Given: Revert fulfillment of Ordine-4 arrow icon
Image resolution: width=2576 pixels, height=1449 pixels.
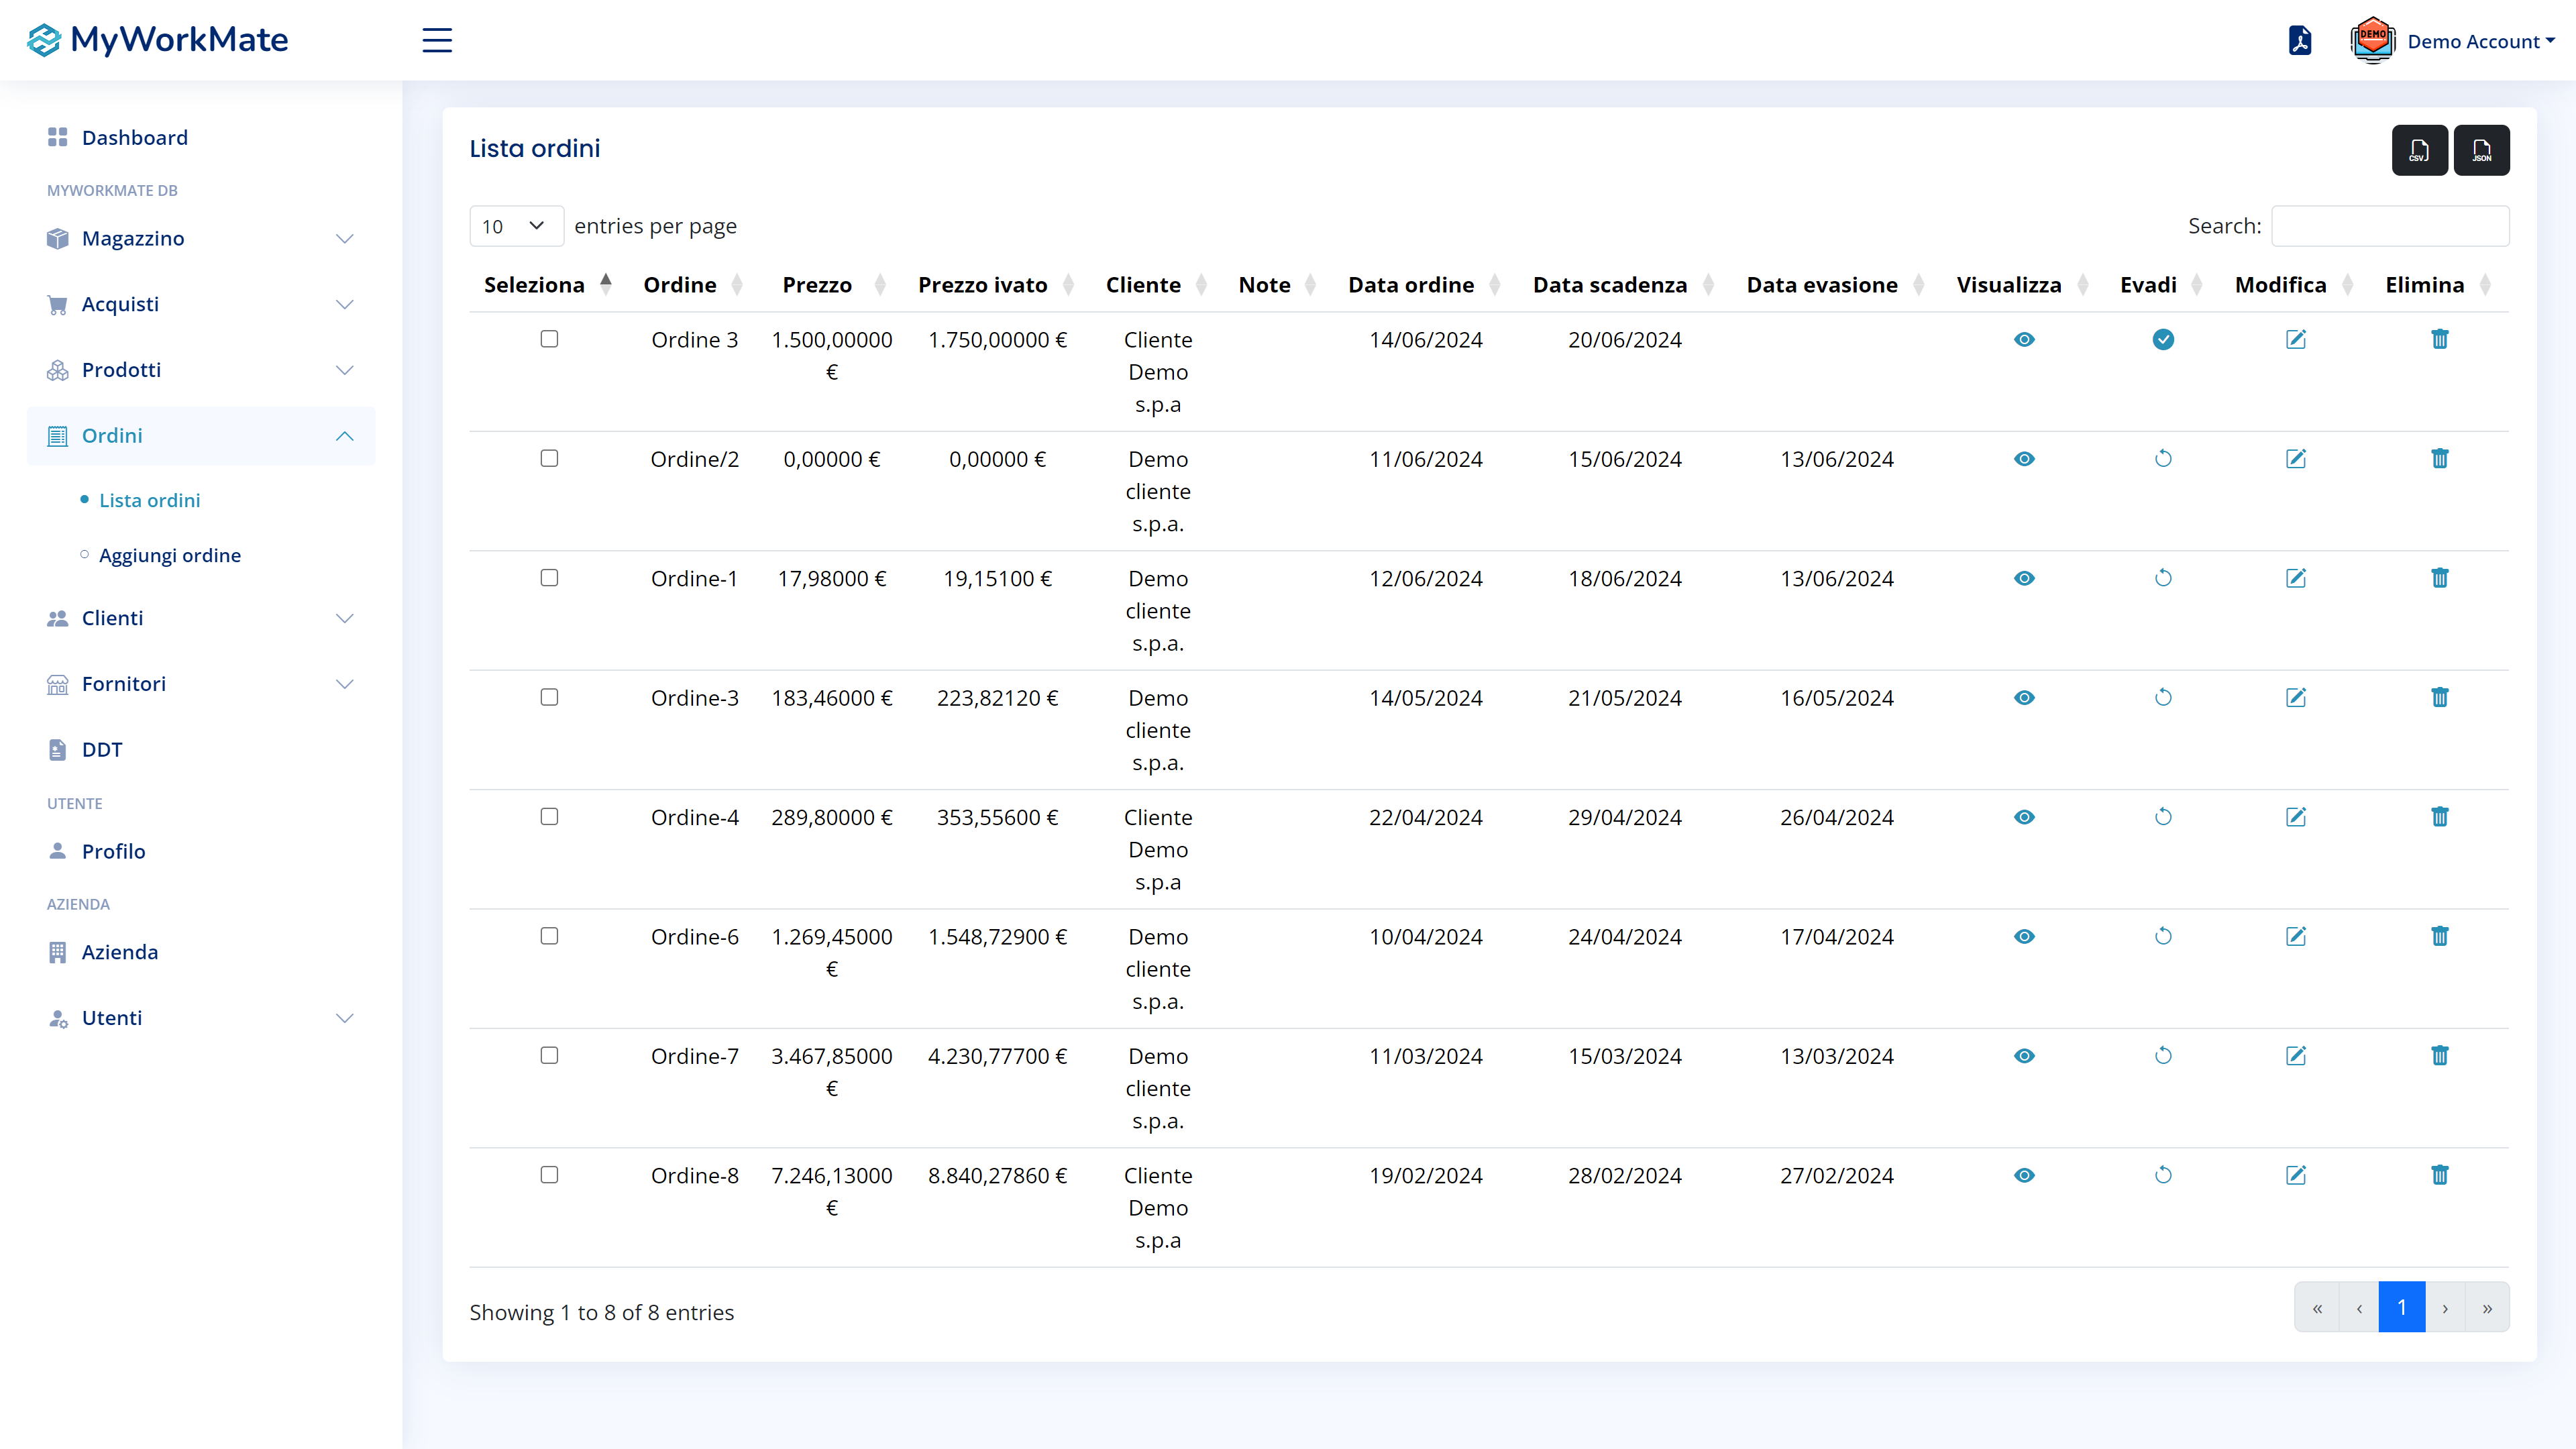Looking at the screenshot, I should (x=2162, y=817).
